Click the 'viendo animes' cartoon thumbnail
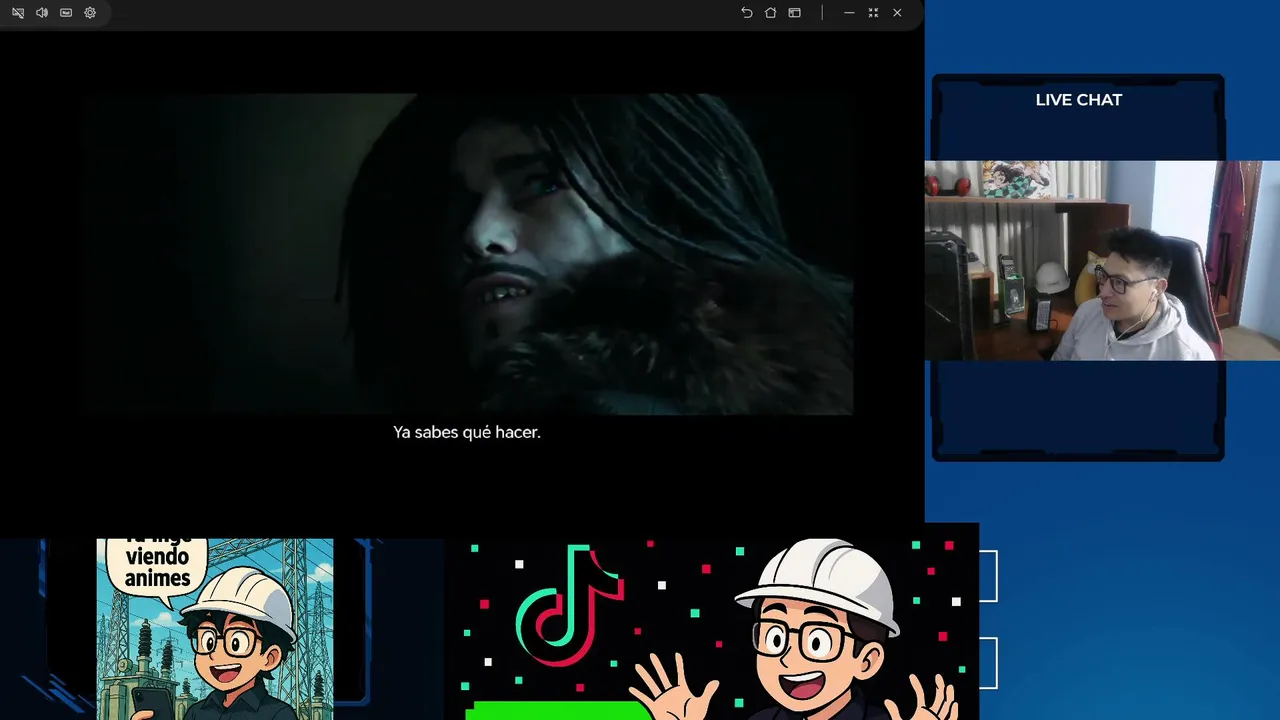Image resolution: width=1280 pixels, height=720 pixels. tap(215, 629)
